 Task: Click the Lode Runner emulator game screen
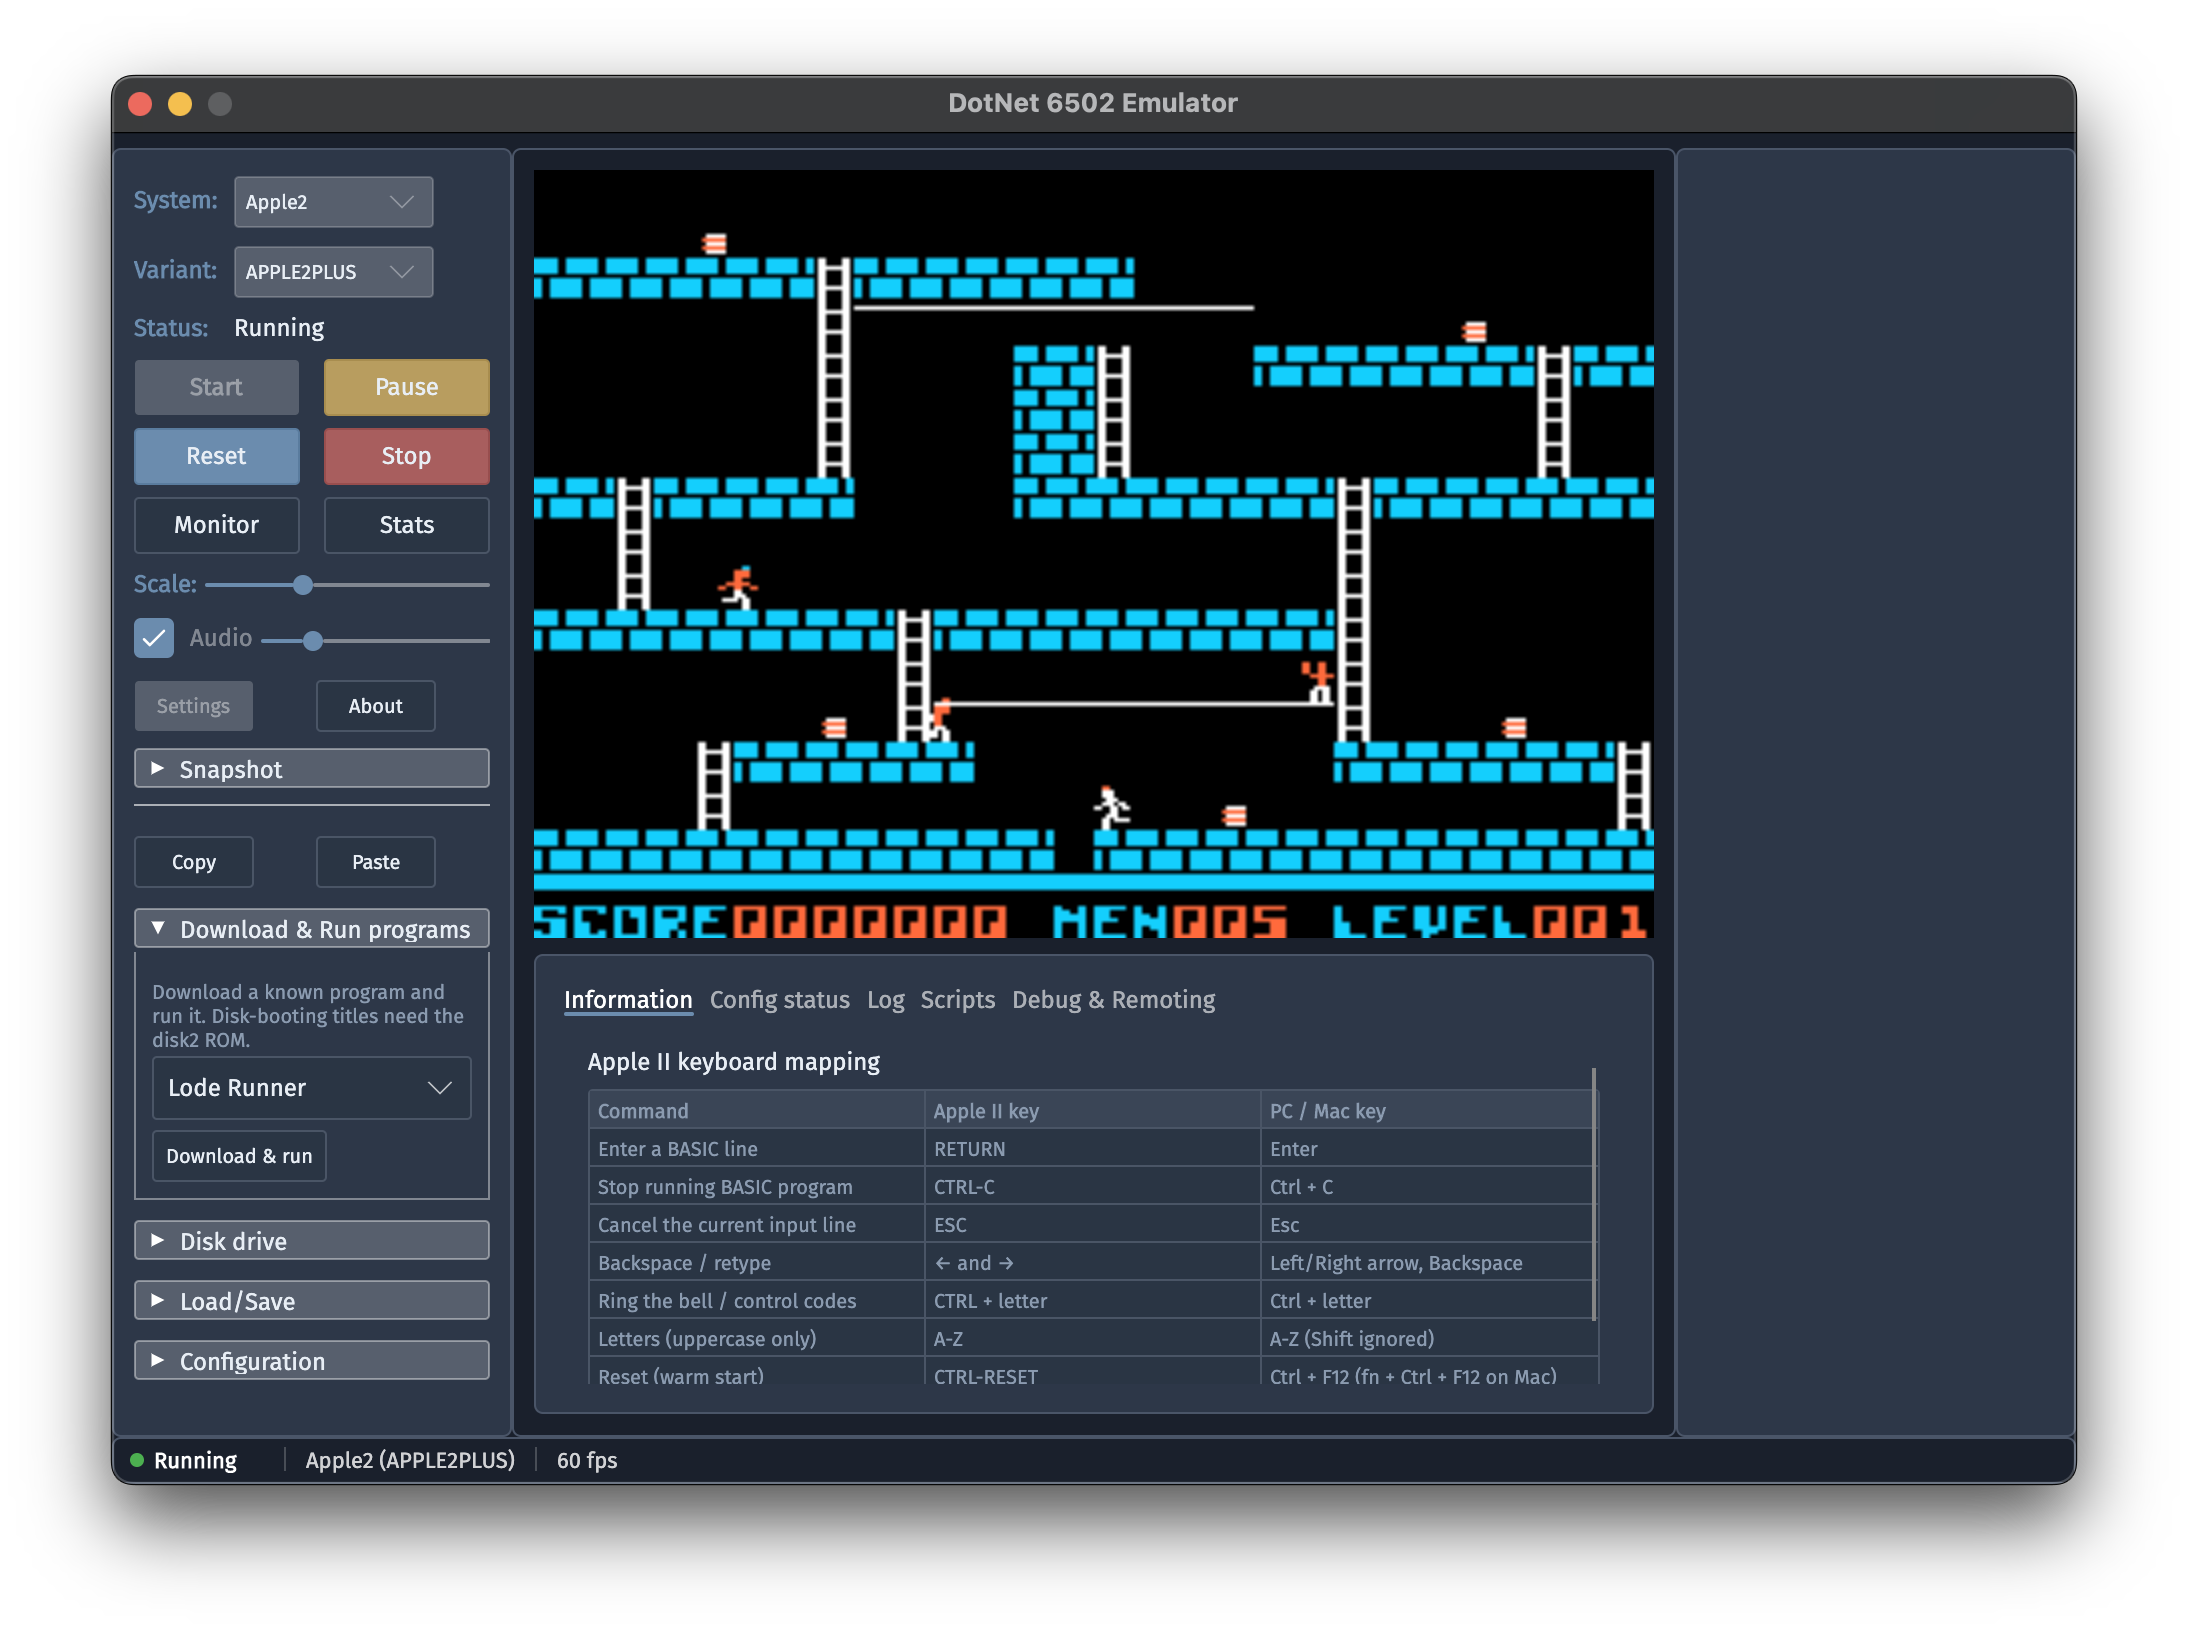click(1093, 554)
